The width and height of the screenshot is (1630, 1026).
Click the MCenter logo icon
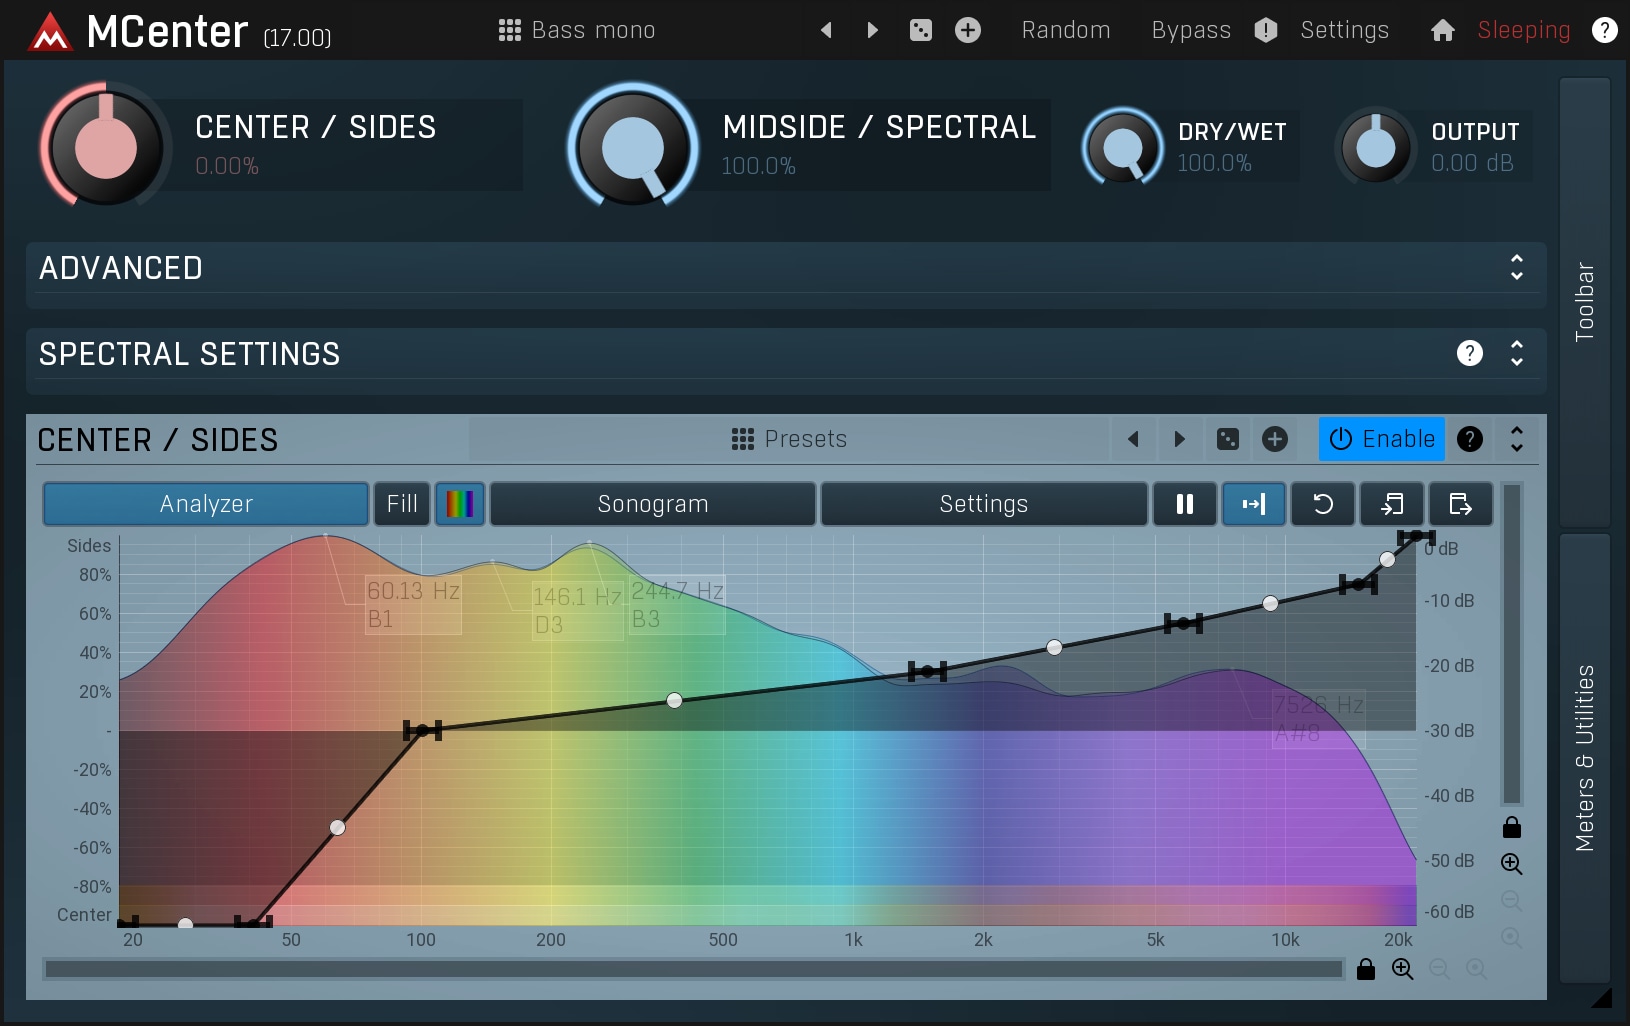tap(50, 32)
